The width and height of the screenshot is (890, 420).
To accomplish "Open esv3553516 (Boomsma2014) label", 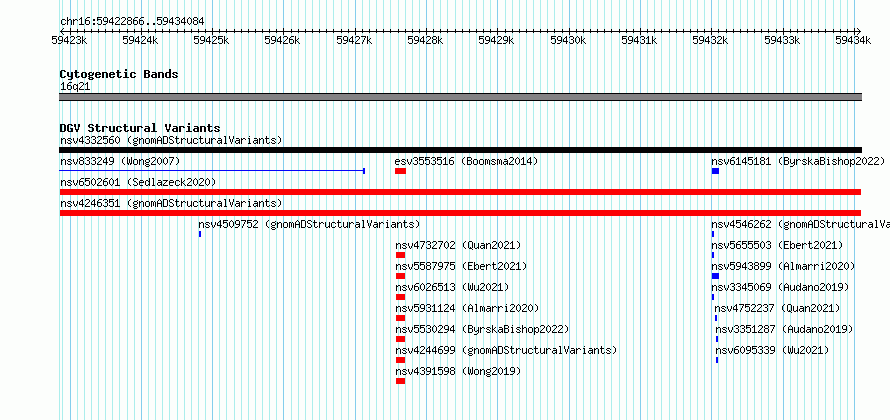I will pyautogui.click(x=466, y=161).
